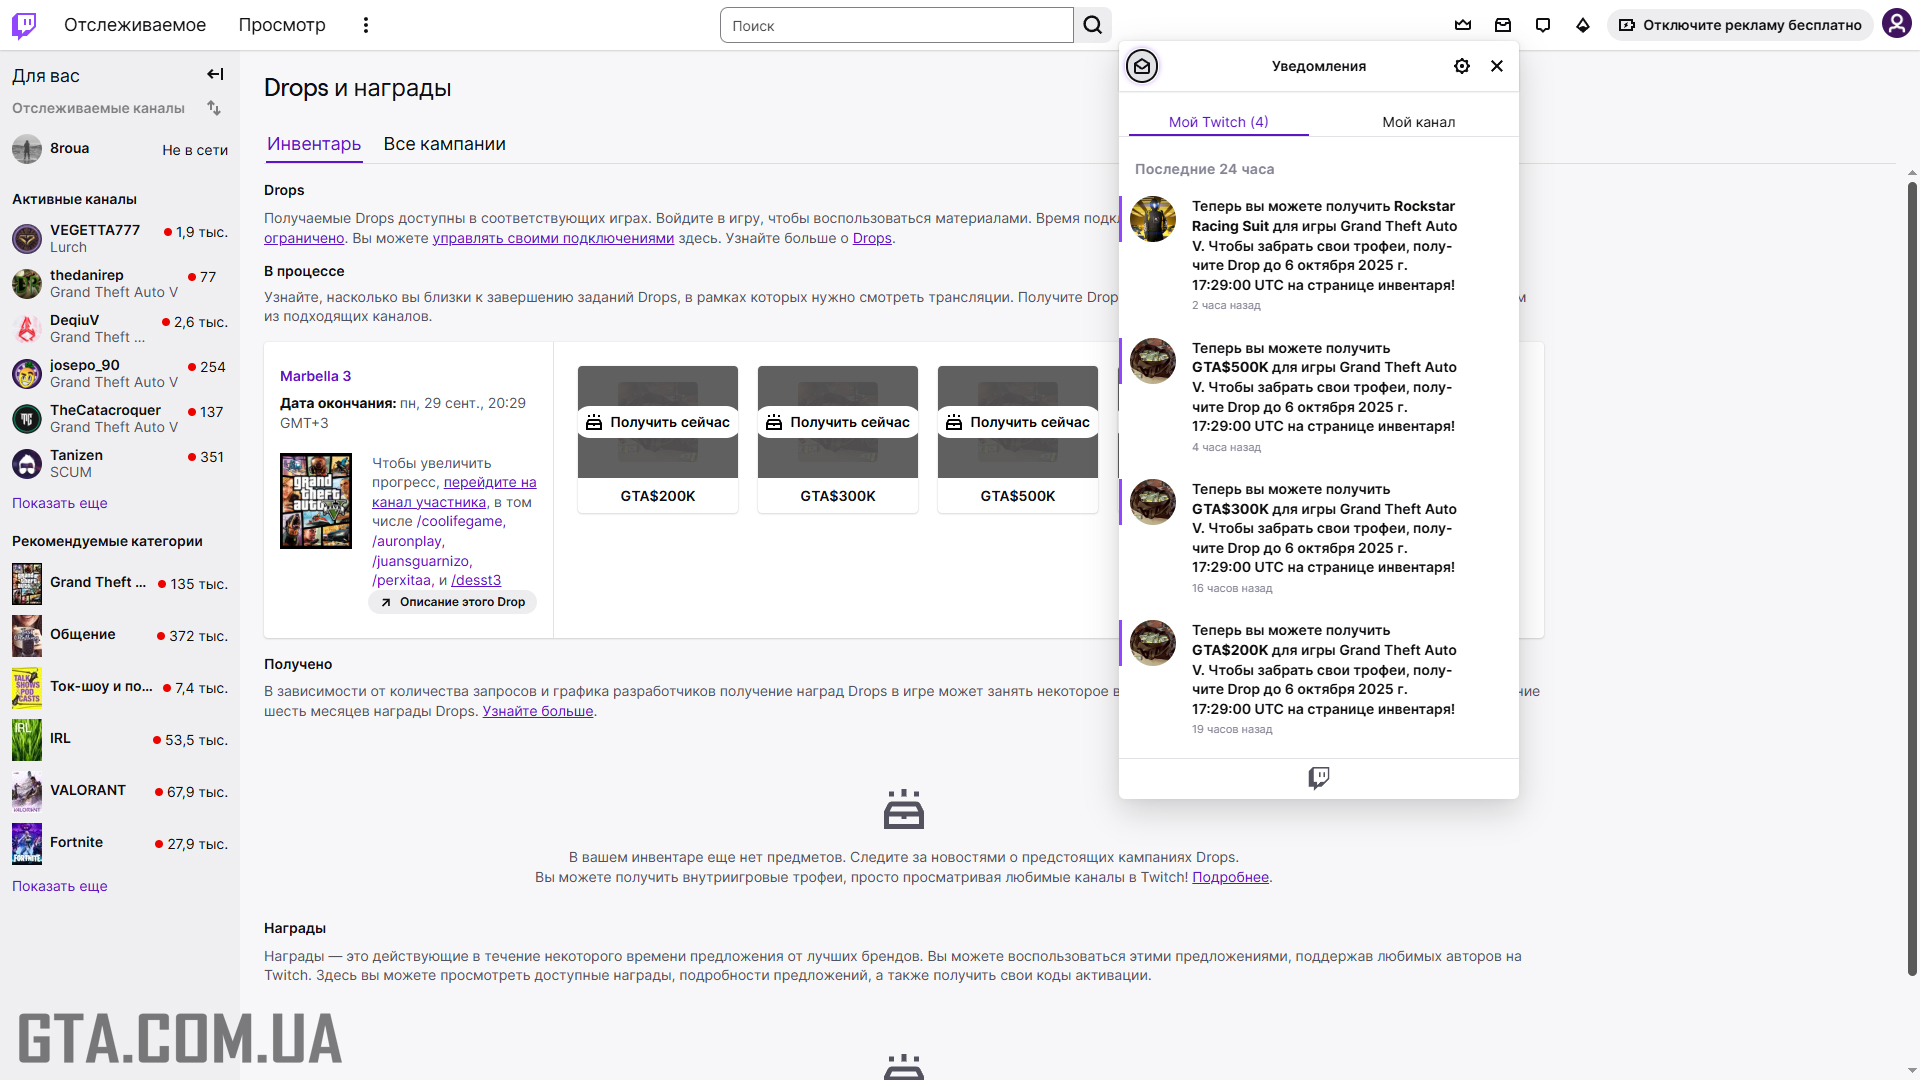
Task: Toggle followed channels sort order icon
Action: (x=214, y=107)
